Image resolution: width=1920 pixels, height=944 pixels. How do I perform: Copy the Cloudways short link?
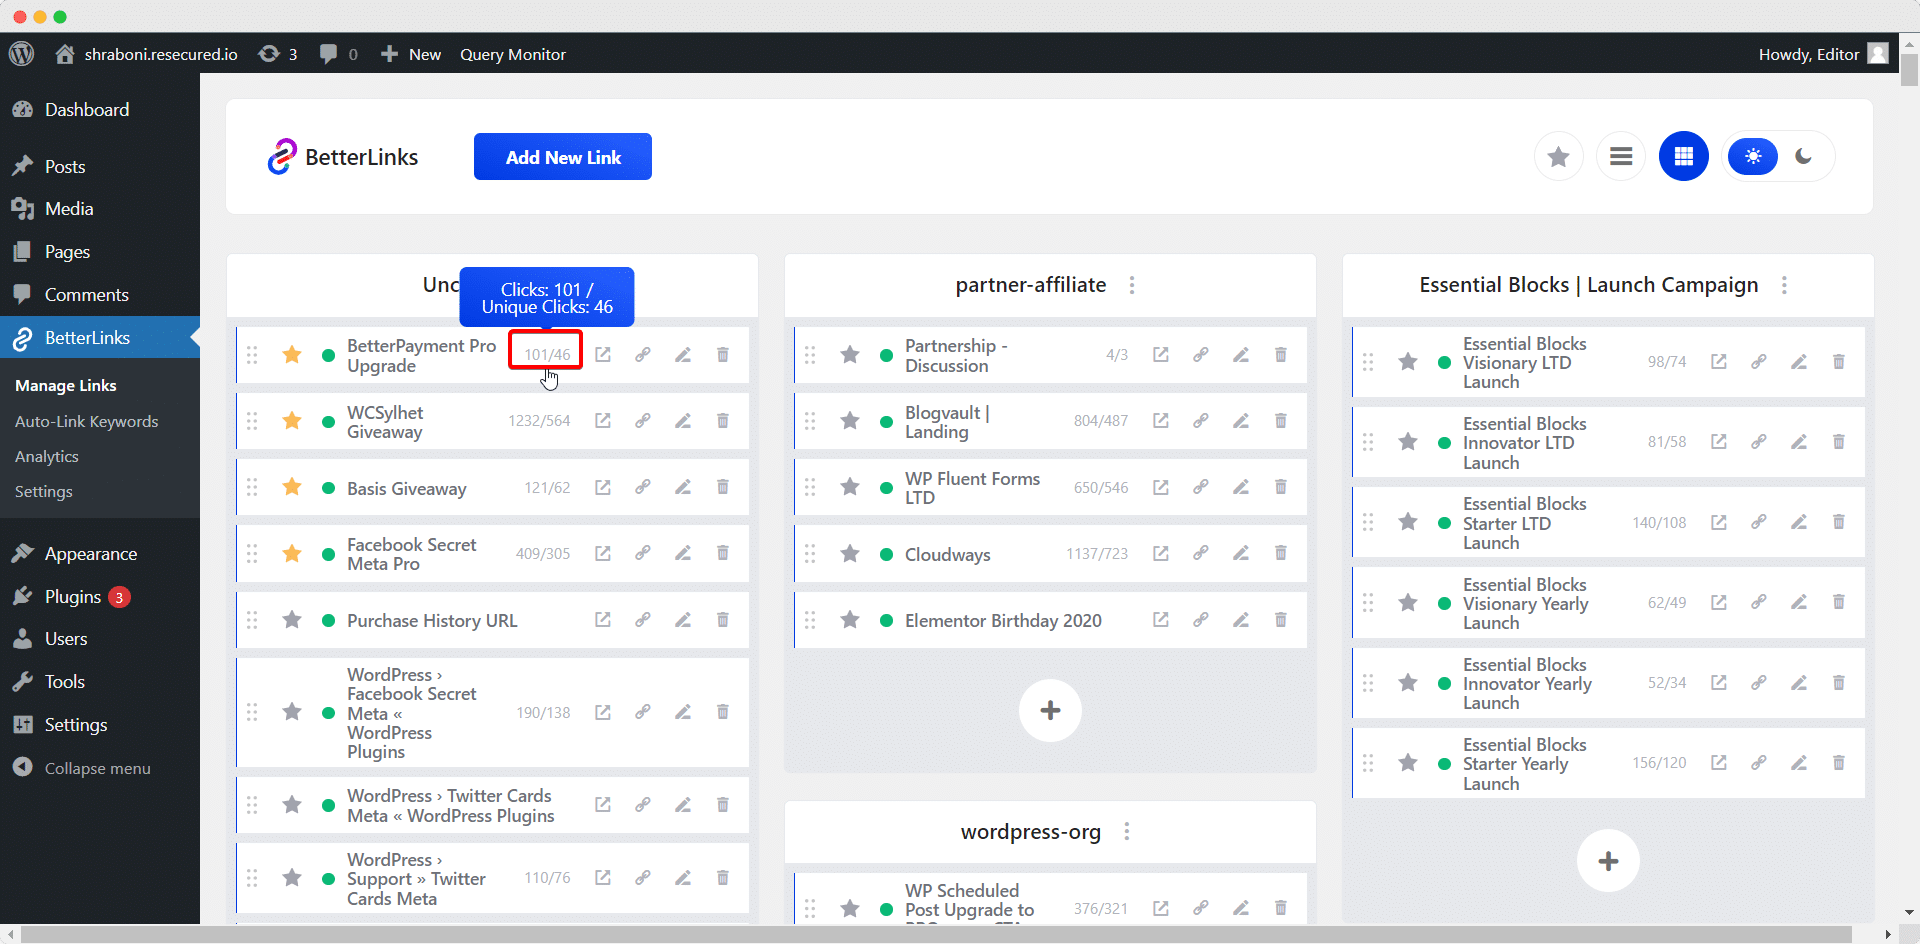point(1200,554)
